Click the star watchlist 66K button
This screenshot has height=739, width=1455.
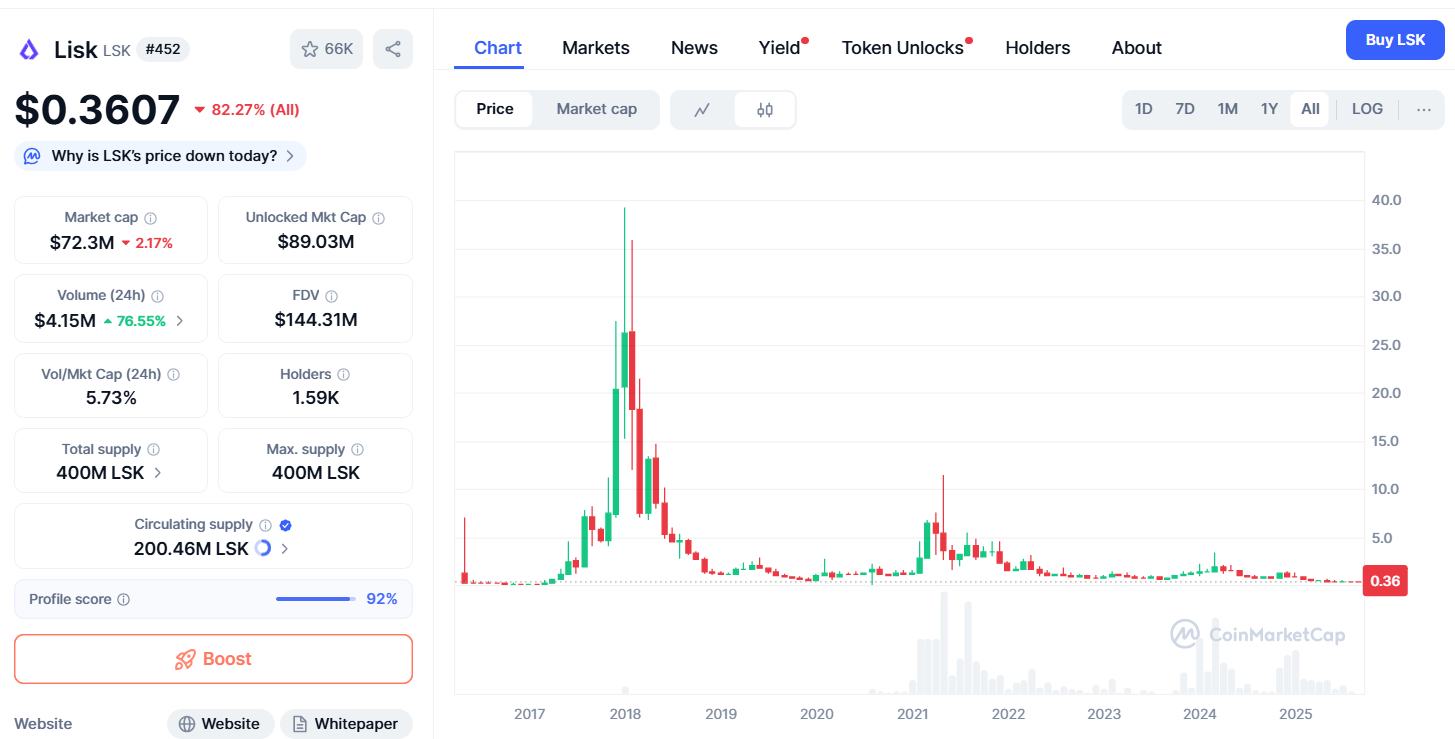327,49
